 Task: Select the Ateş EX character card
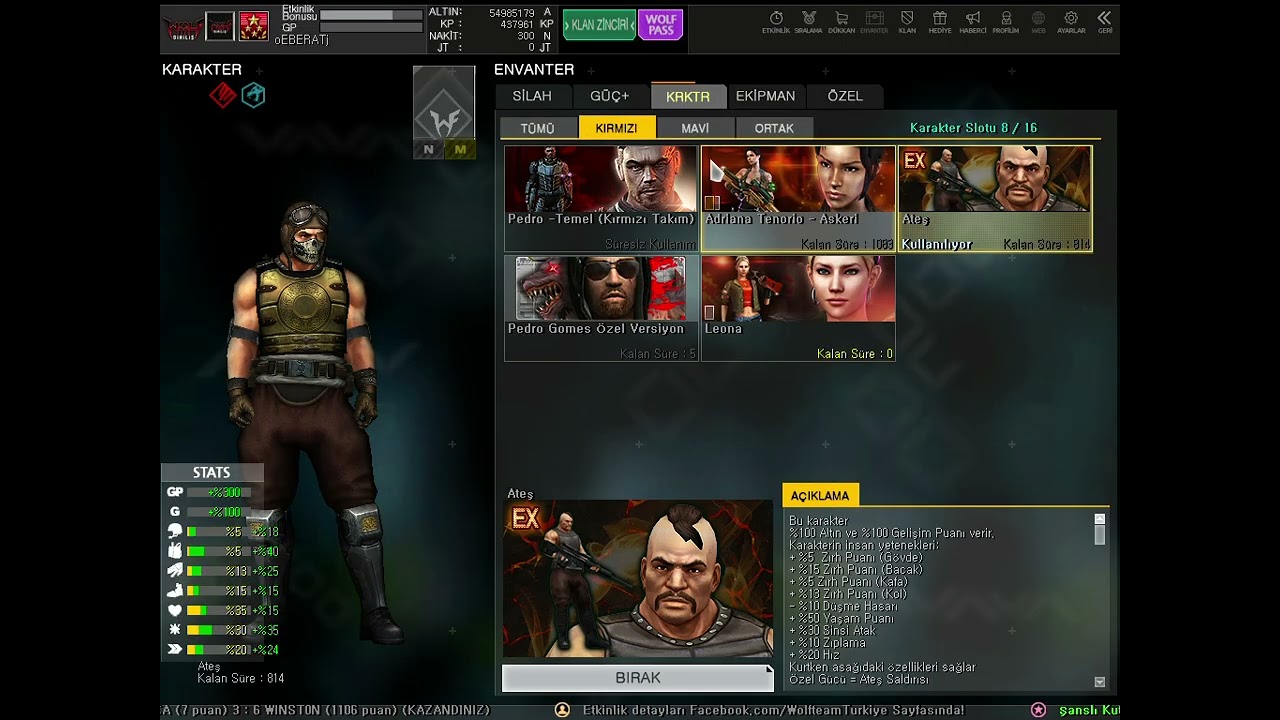tap(995, 199)
